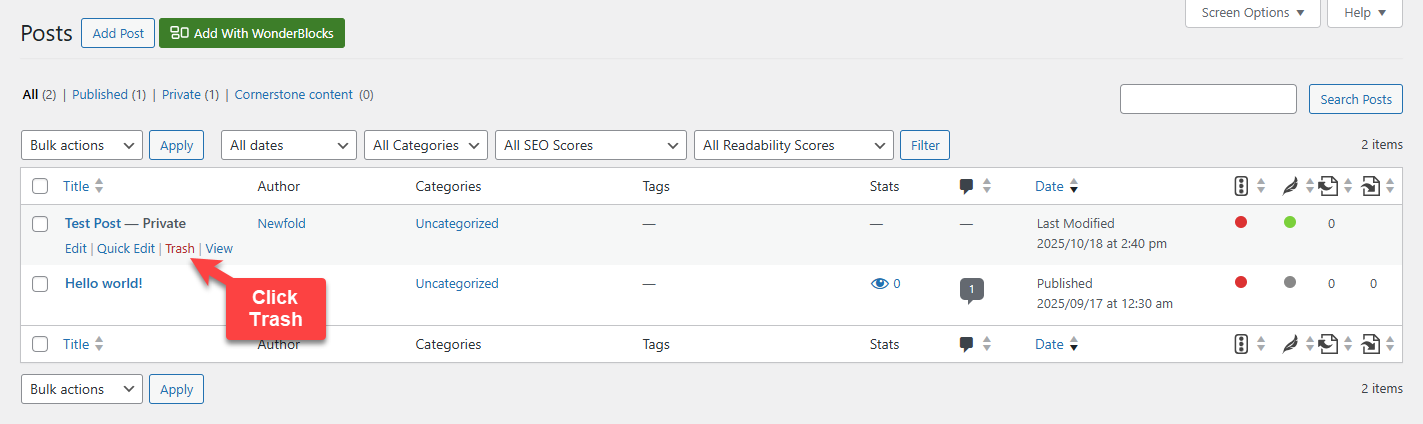
Task: Toggle the select-all checkbox in the top header
Action: (x=40, y=186)
